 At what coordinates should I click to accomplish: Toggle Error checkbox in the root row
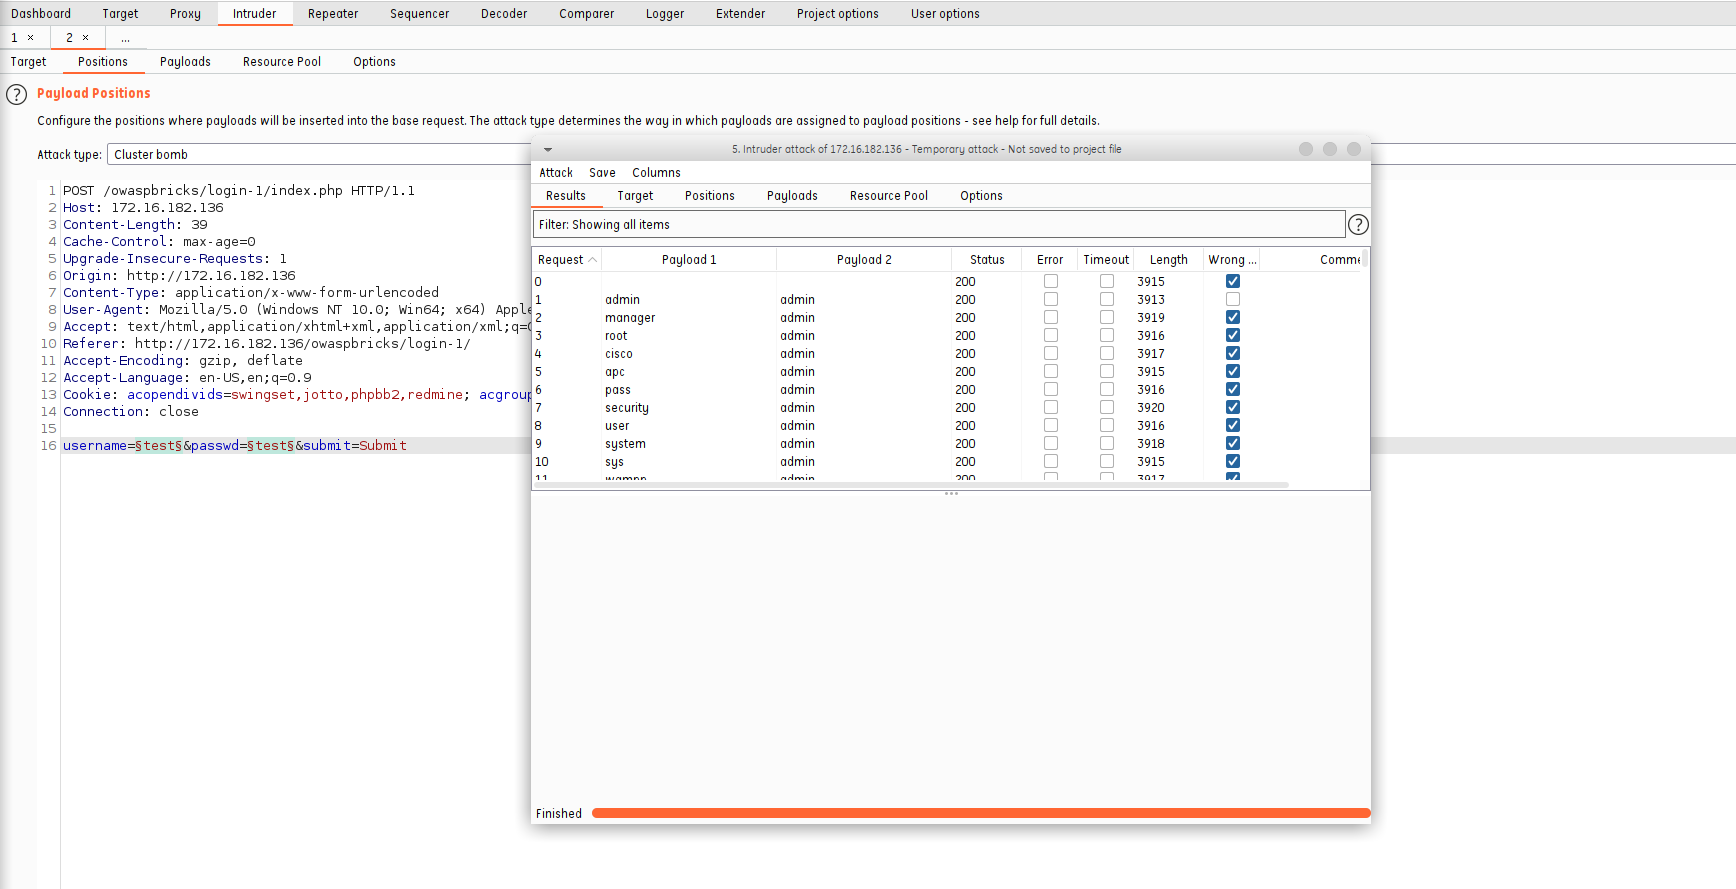coord(1051,336)
